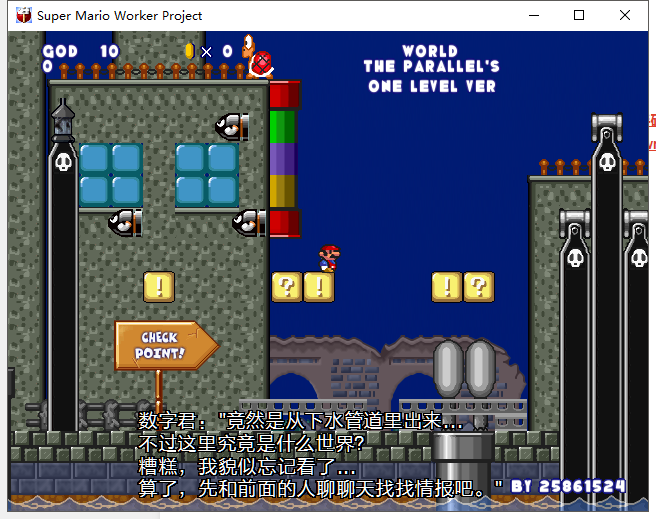
Task: Click the Super Mario Worker Project app icon
Action: (24, 15)
